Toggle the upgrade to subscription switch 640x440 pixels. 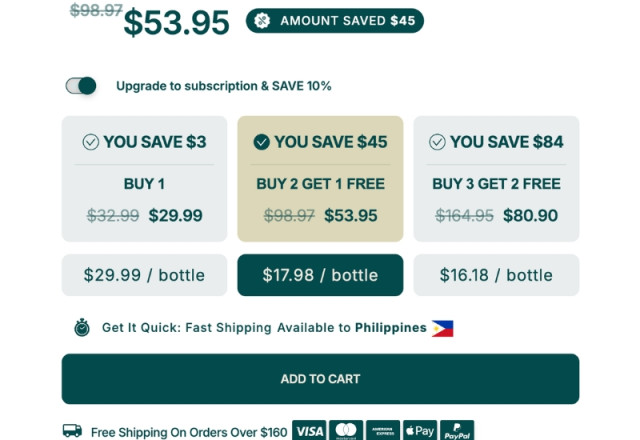[x=81, y=86]
